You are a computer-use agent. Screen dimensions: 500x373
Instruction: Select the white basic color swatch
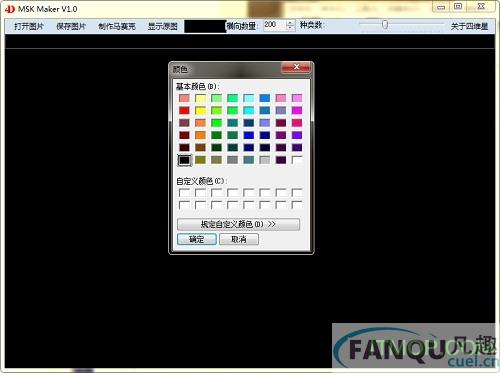[x=297, y=160]
